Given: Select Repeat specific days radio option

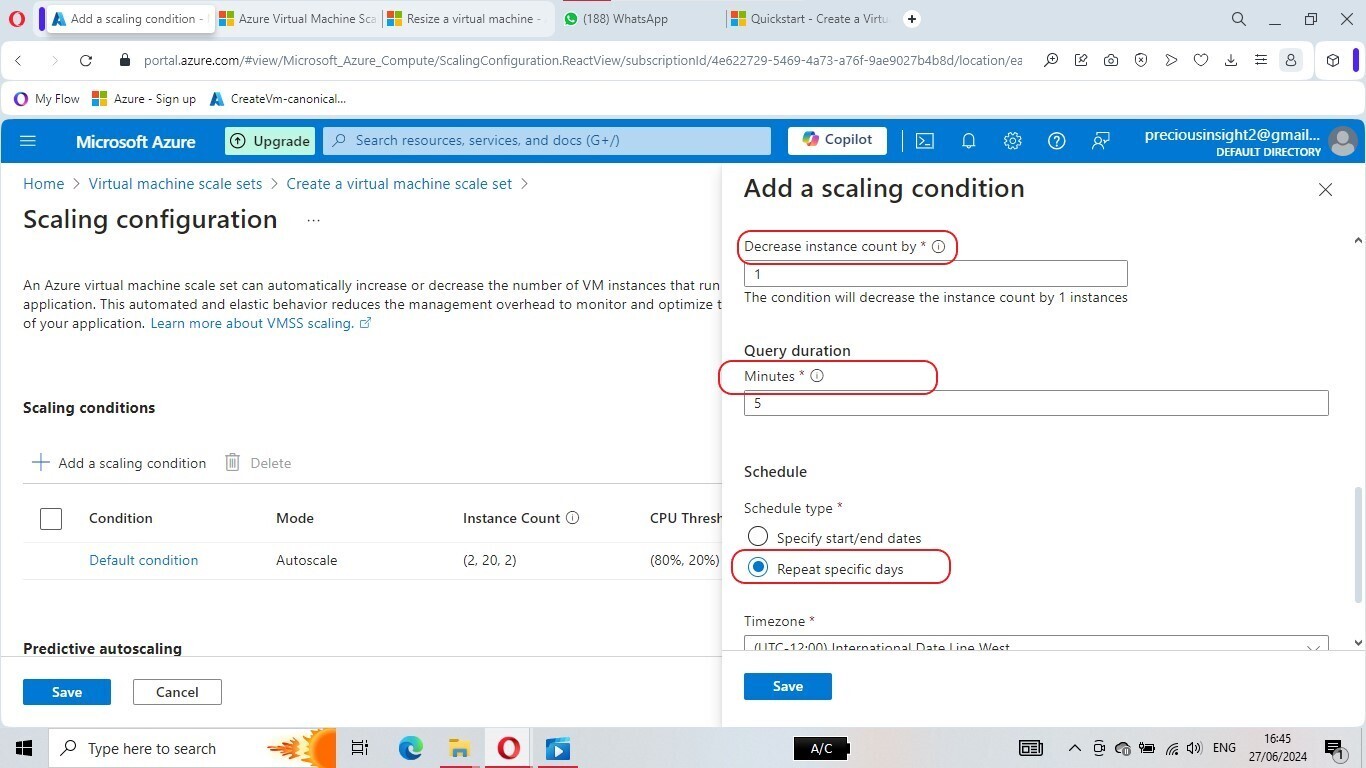Looking at the screenshot, I should point(758,568).
